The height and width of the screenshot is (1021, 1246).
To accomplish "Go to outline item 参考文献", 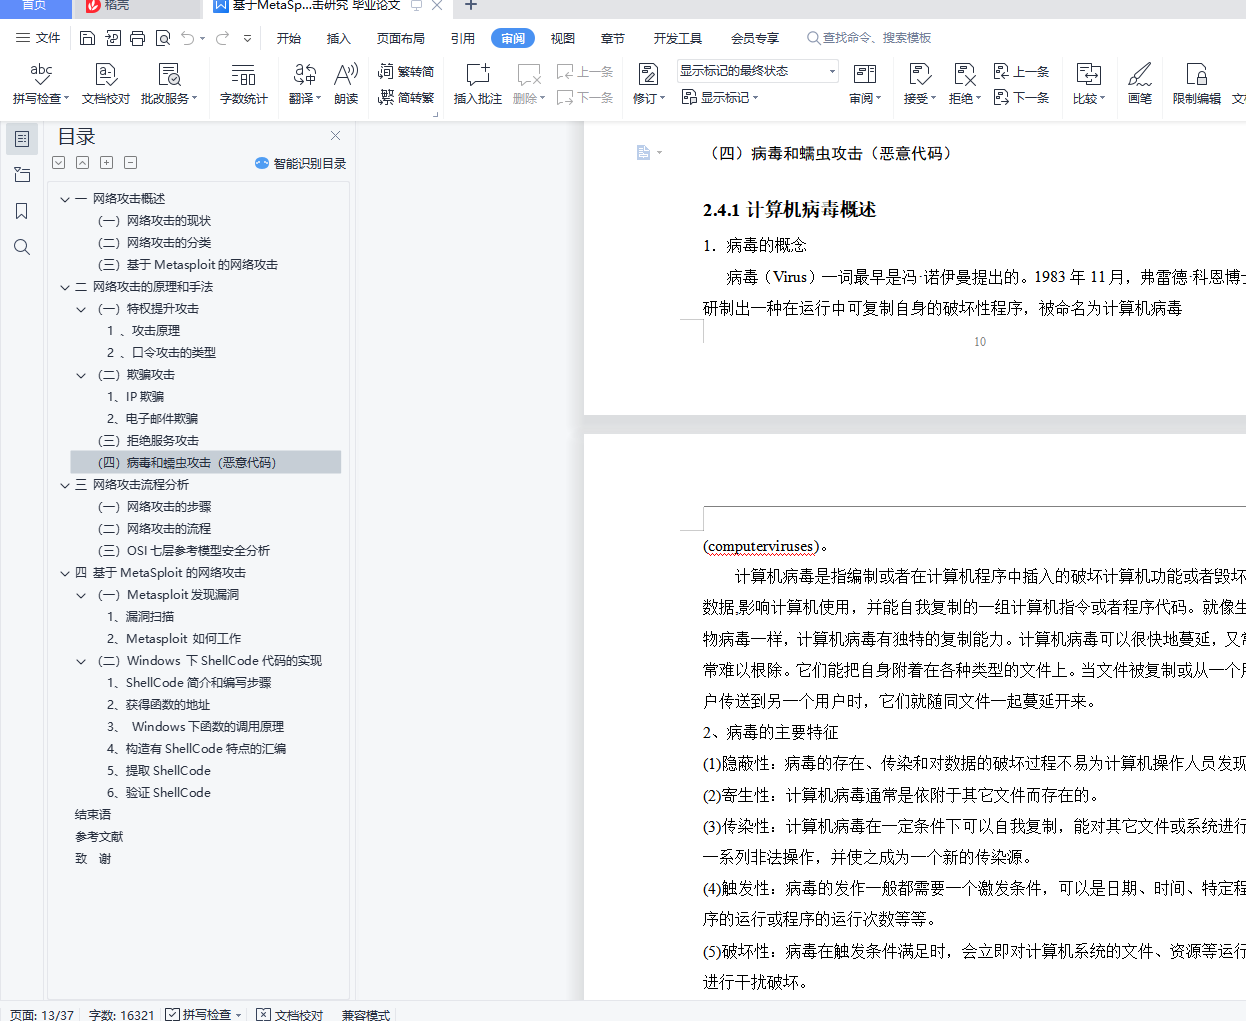I will pos(99,837).
